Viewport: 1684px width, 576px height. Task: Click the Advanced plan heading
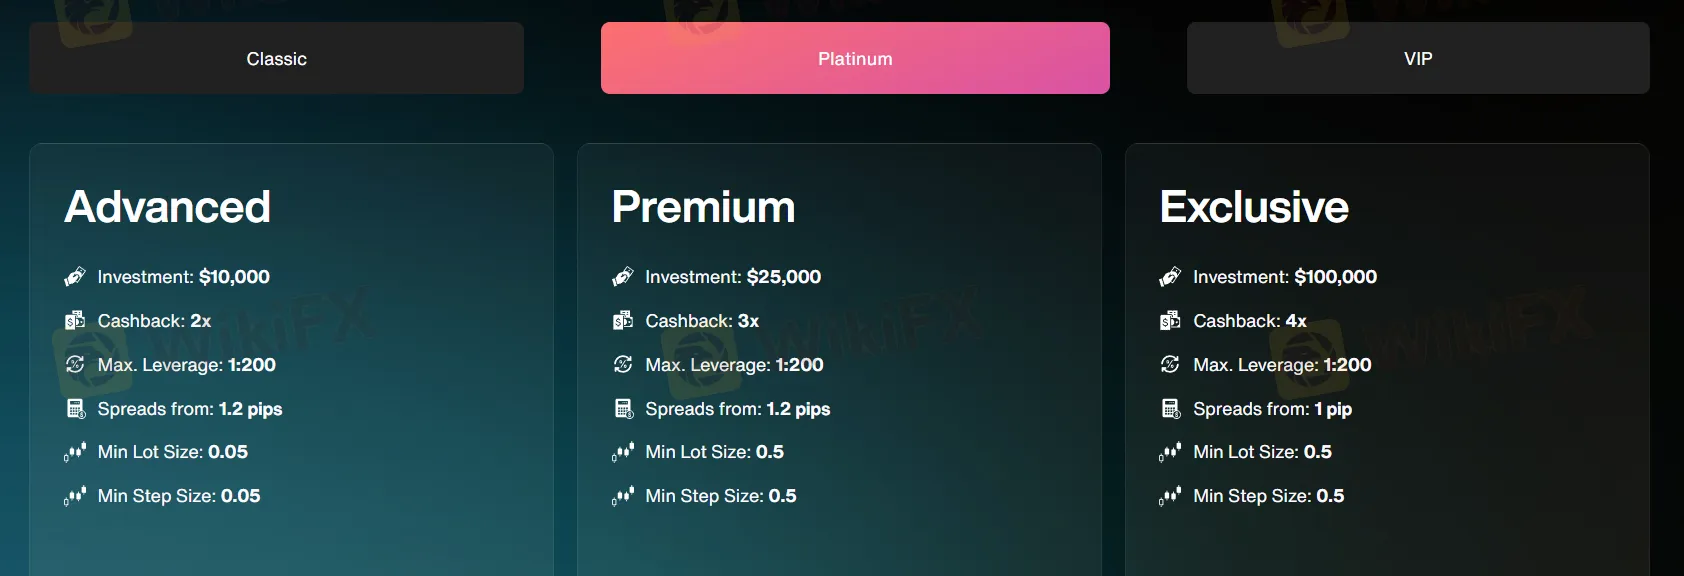(167, 207)
